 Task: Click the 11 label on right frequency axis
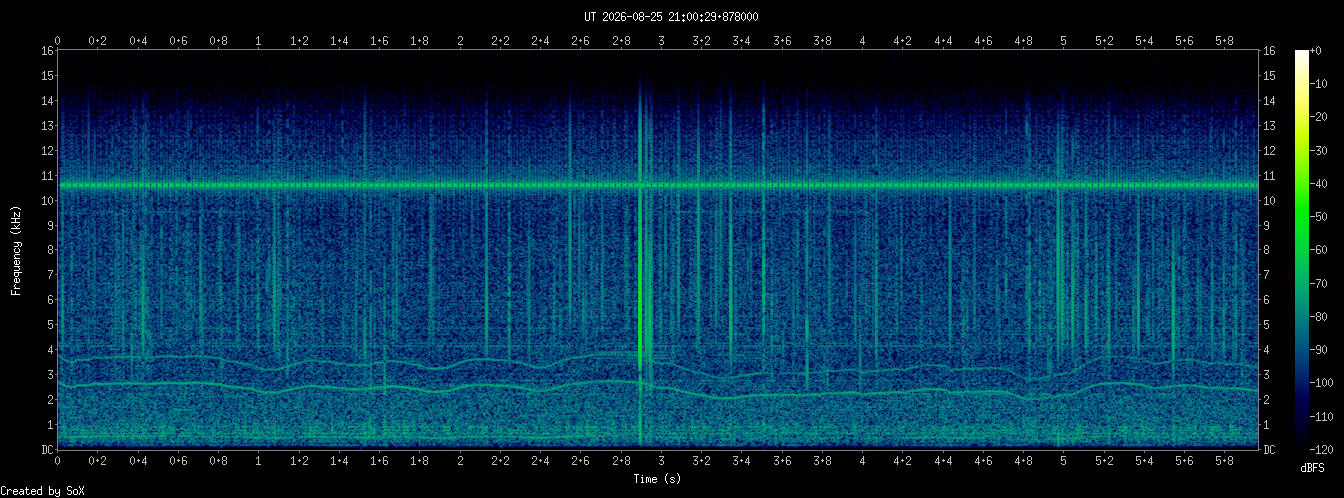click(x=1269, y=175)
